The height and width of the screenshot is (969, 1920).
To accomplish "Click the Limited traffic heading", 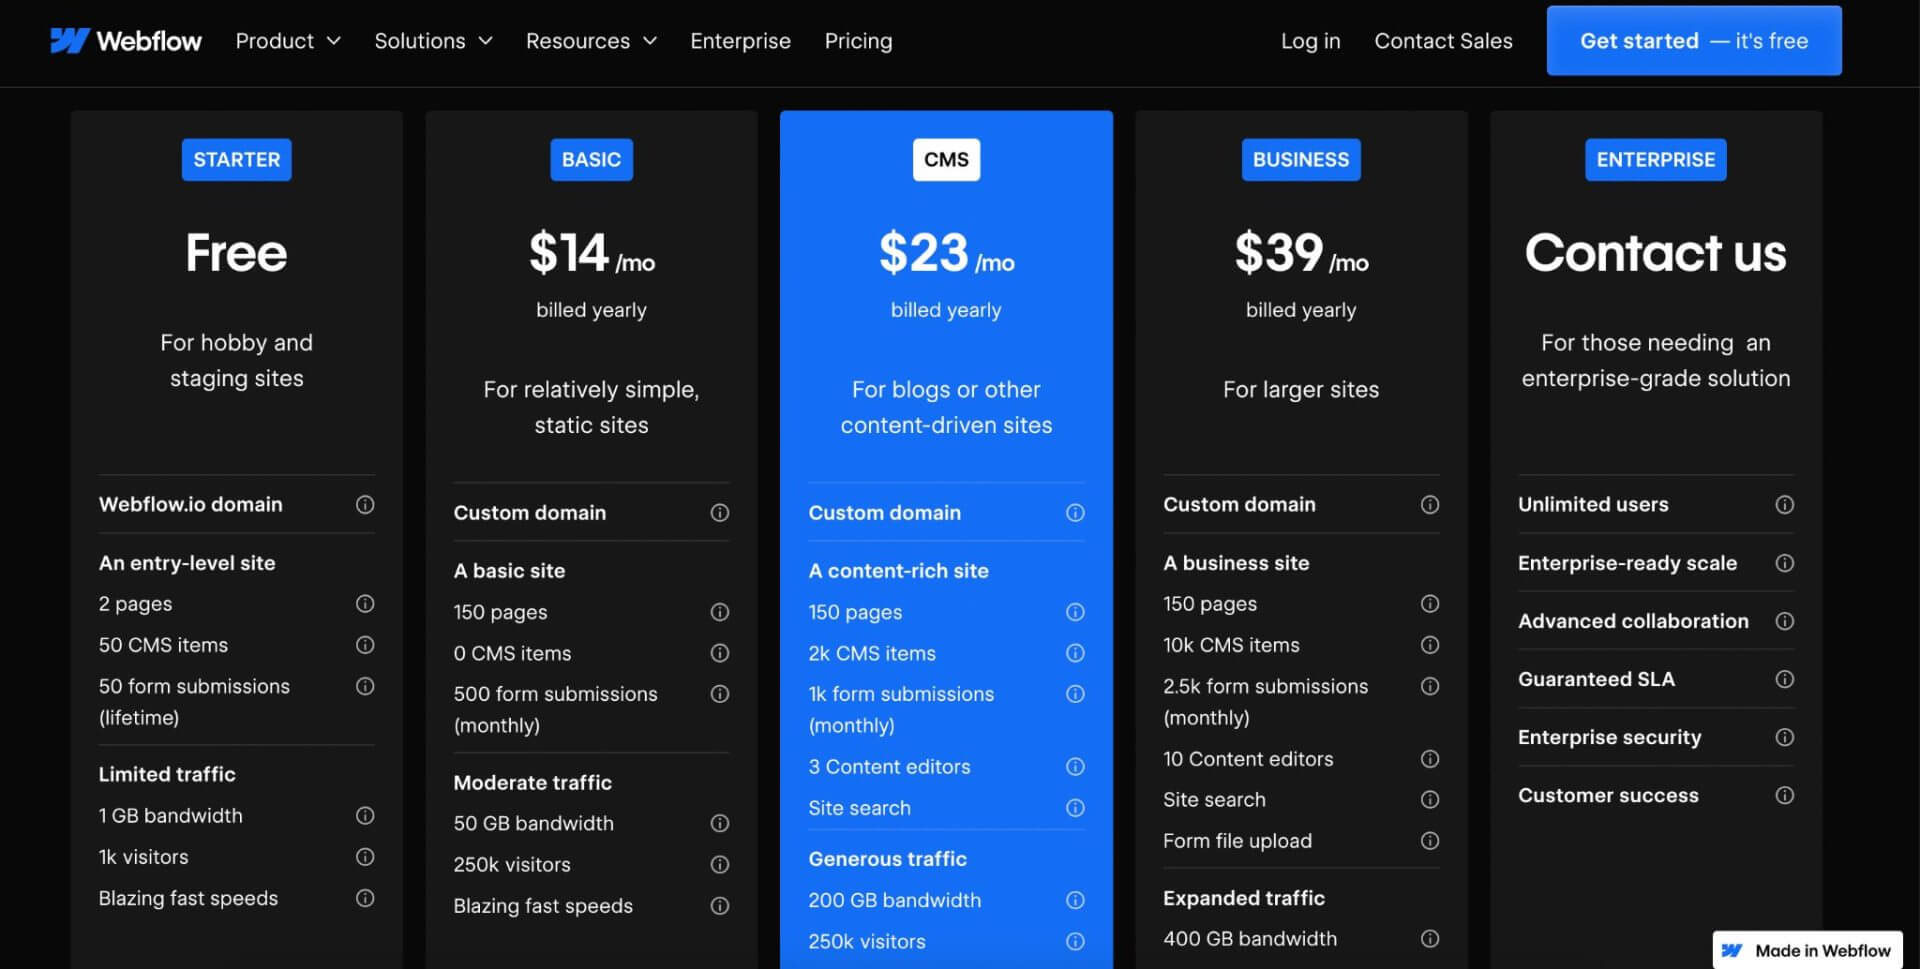I will point(167,775).
